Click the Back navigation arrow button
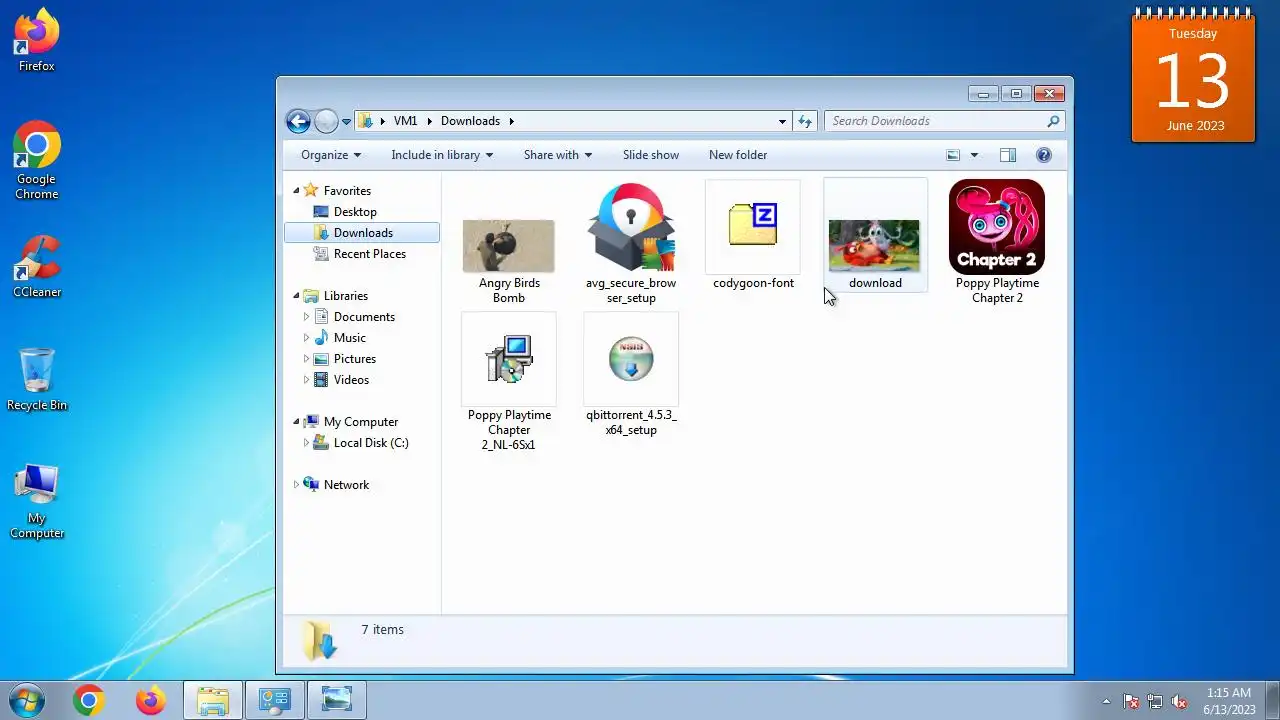This screenshot has height=720, width=1280. pyautogui.click(x=298, y=121)
